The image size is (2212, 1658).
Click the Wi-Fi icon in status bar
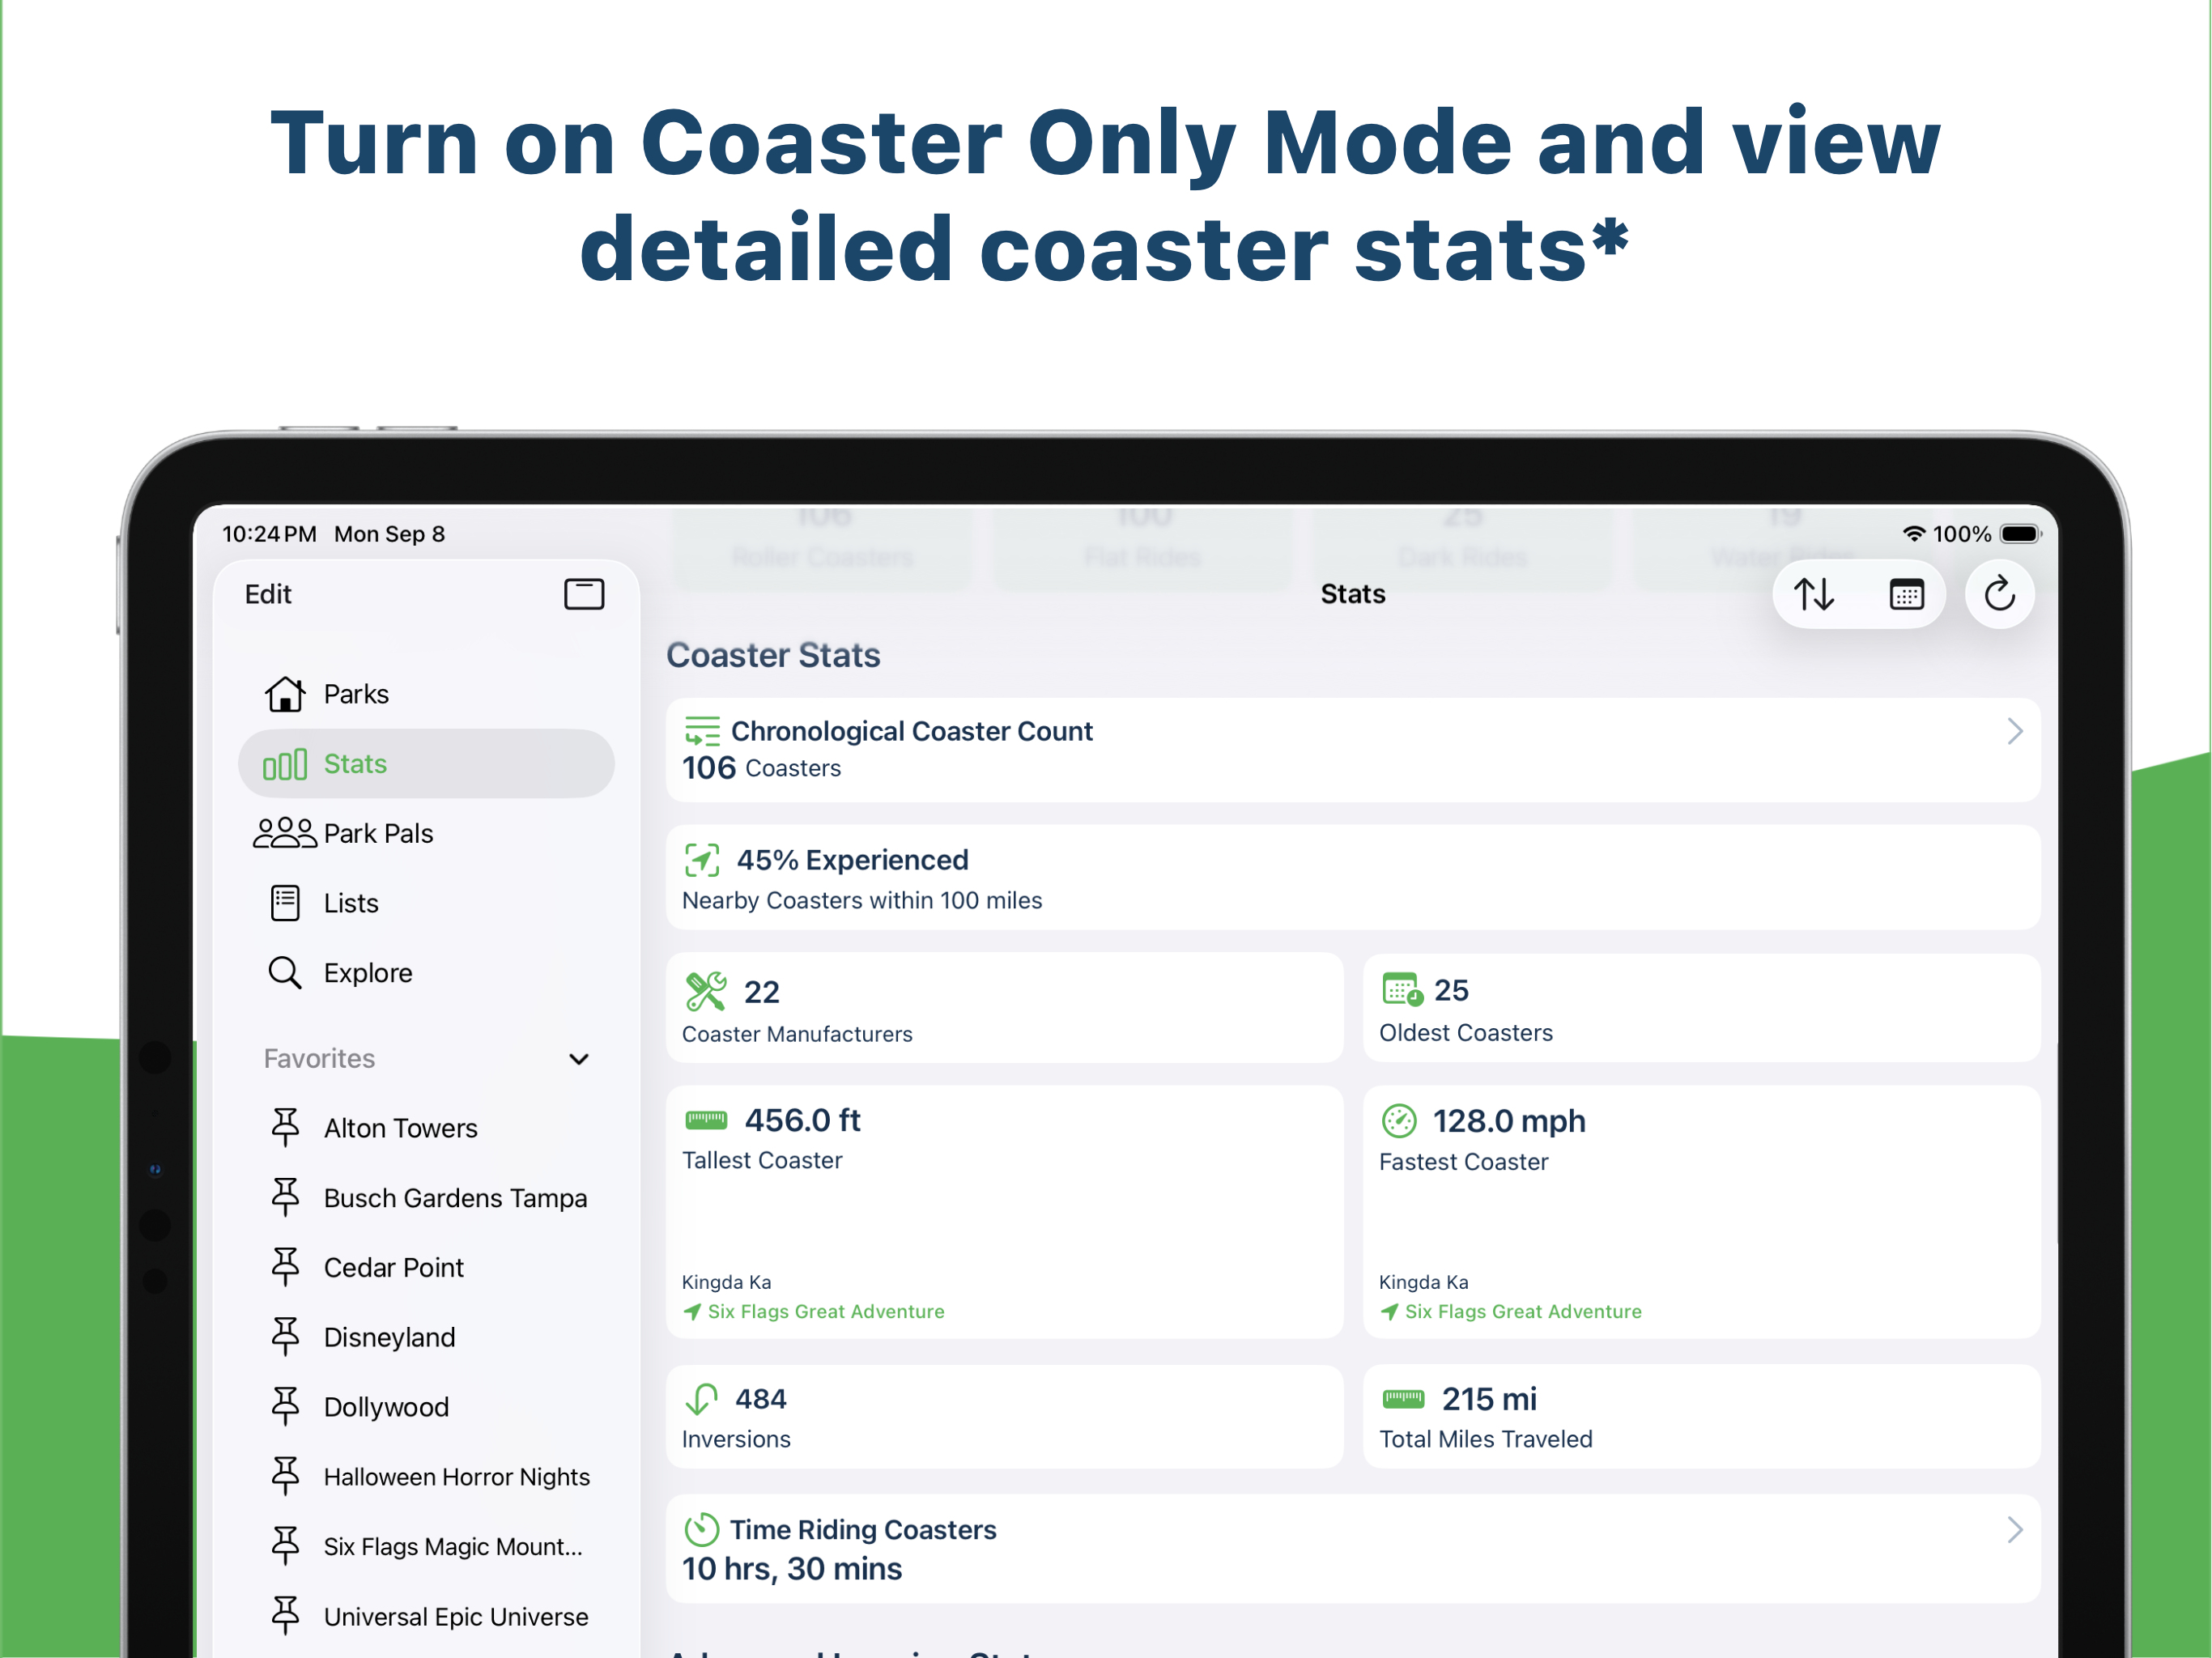1914,534
